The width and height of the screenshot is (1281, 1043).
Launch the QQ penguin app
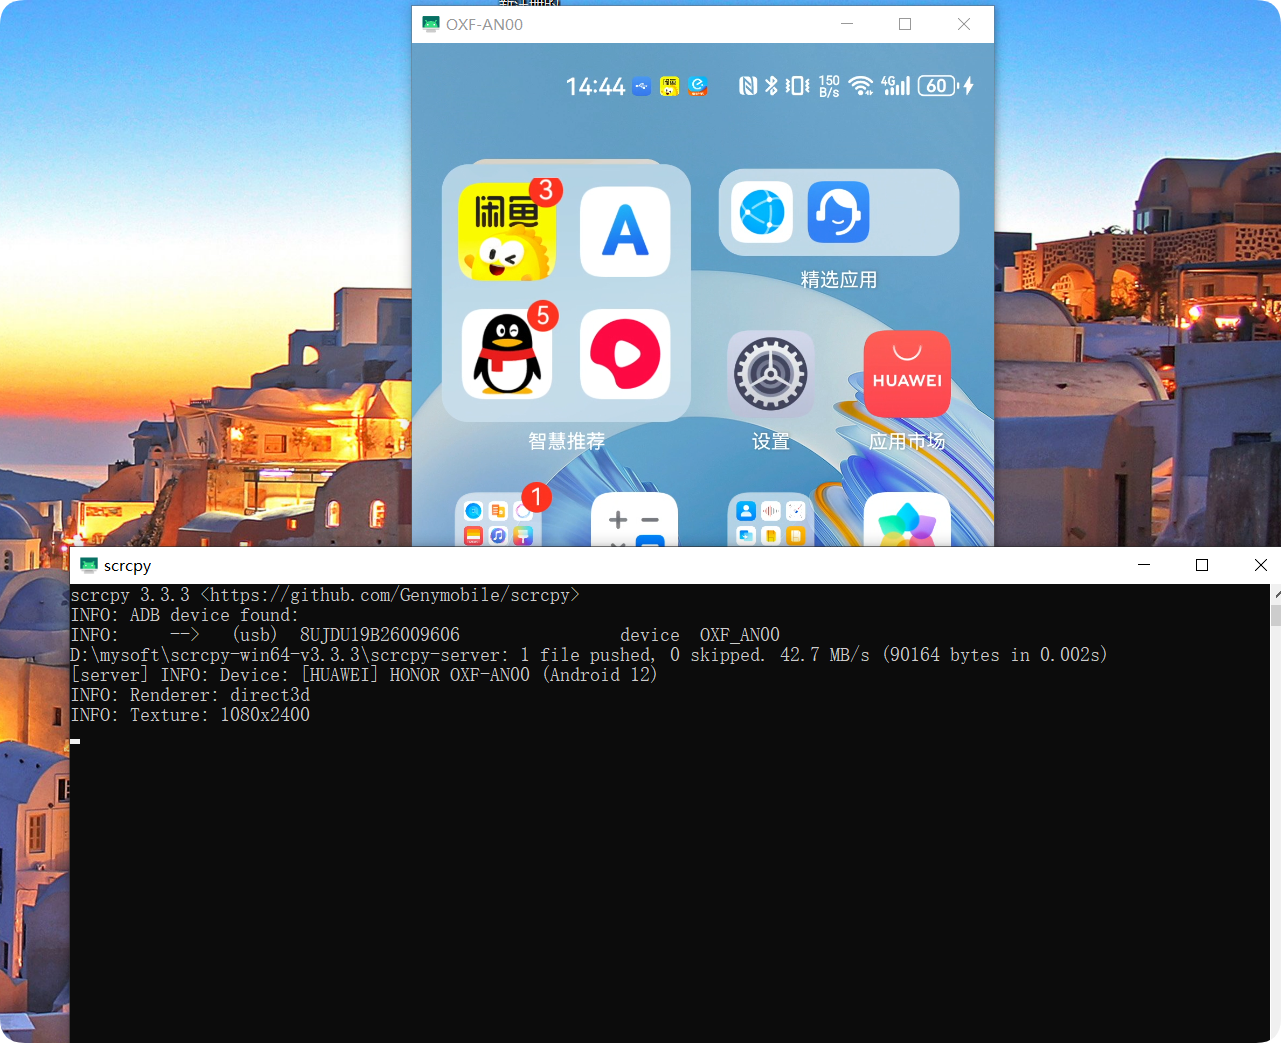pos(507,355)
